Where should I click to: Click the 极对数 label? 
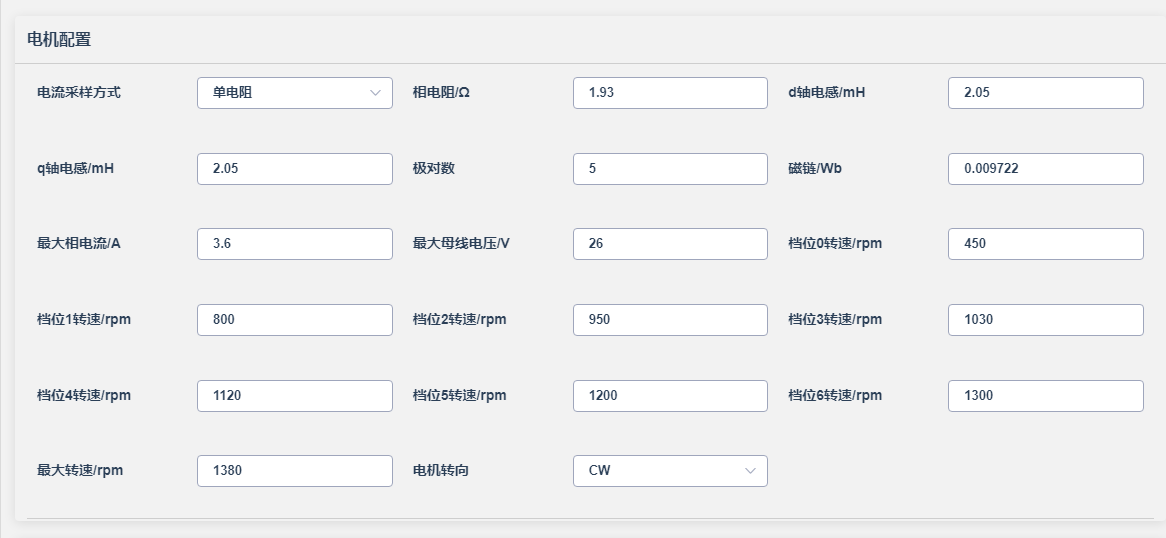pyautogui.click(x=434, y=169)
